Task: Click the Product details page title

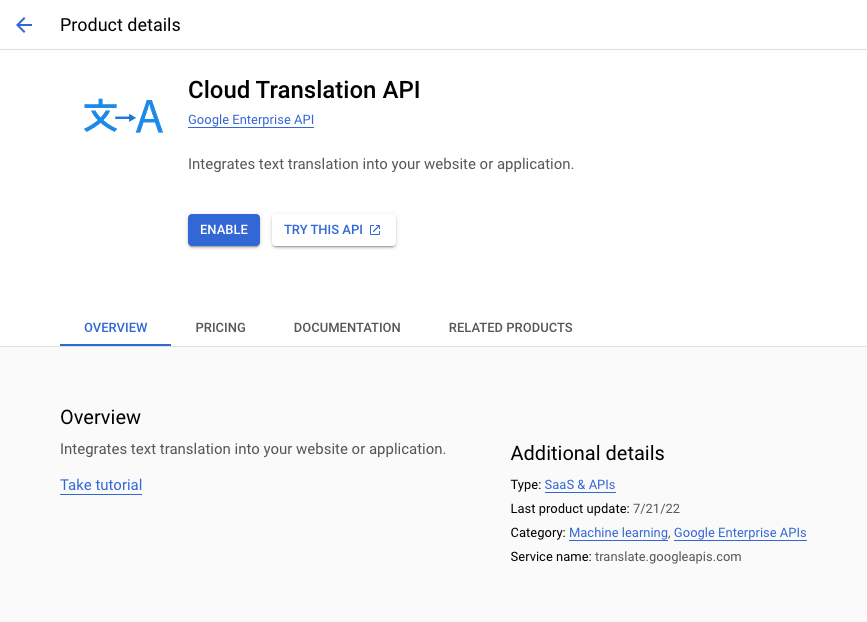Action: [120, 25]
